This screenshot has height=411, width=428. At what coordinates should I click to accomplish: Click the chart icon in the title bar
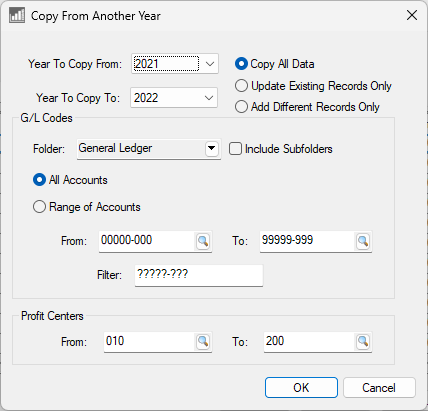(17, 15)
